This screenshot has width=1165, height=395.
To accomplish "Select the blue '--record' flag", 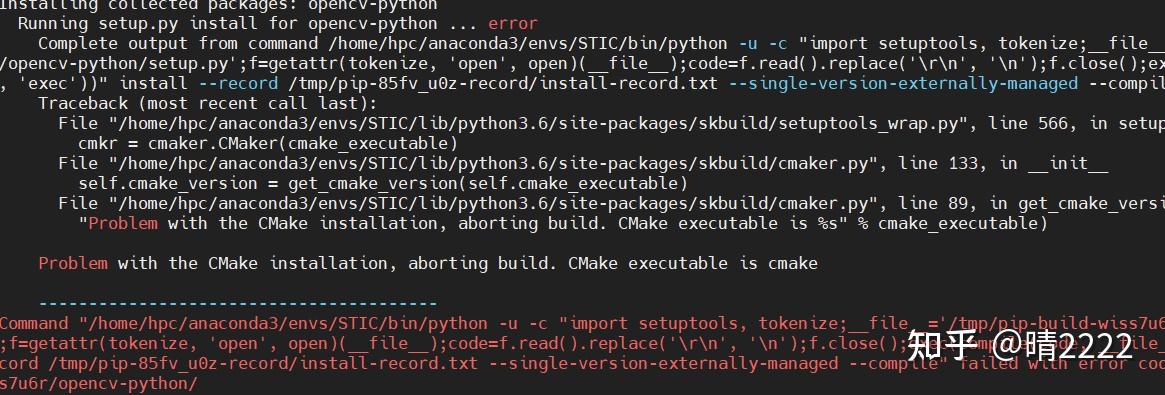I will pos(248,83).
